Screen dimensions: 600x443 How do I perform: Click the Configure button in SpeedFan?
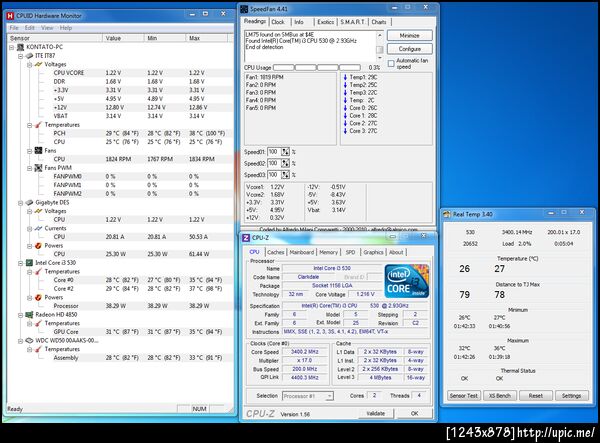(x=410, y=49)
